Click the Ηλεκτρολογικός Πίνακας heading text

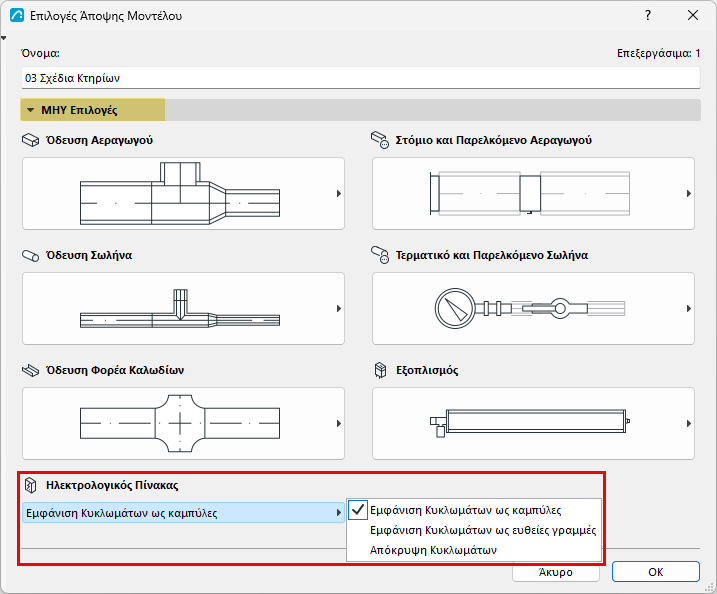click(112, 485)
